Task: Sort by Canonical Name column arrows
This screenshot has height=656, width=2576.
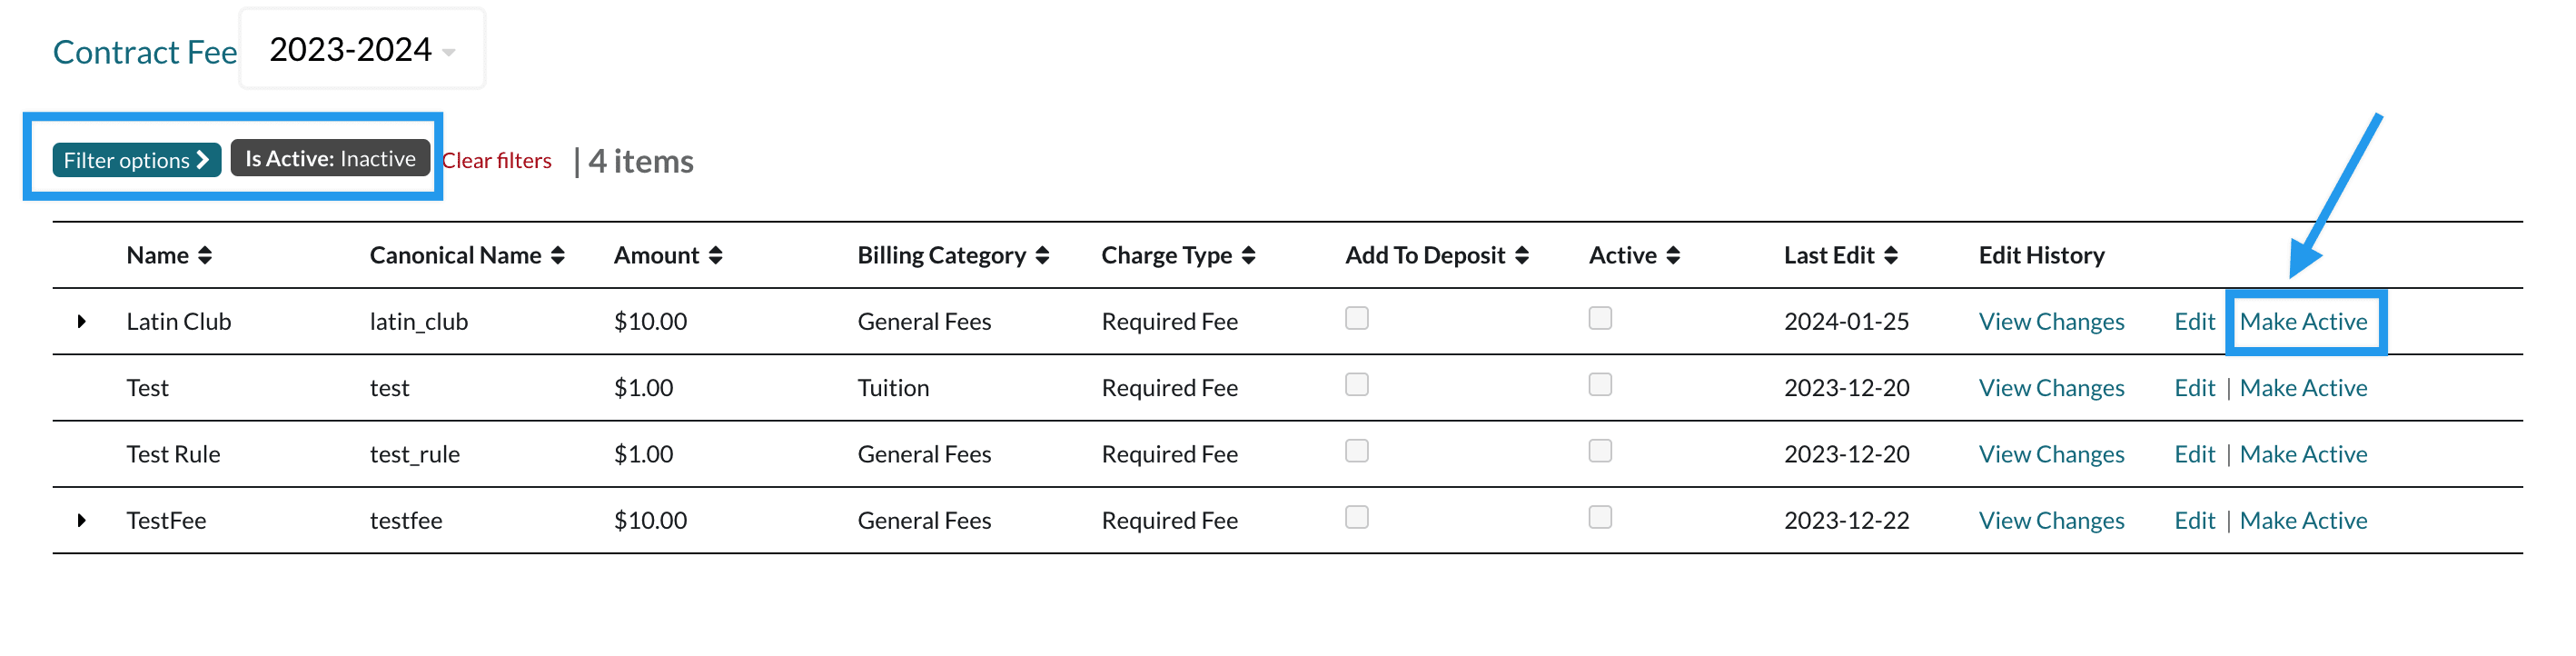Action: [558, 256]
